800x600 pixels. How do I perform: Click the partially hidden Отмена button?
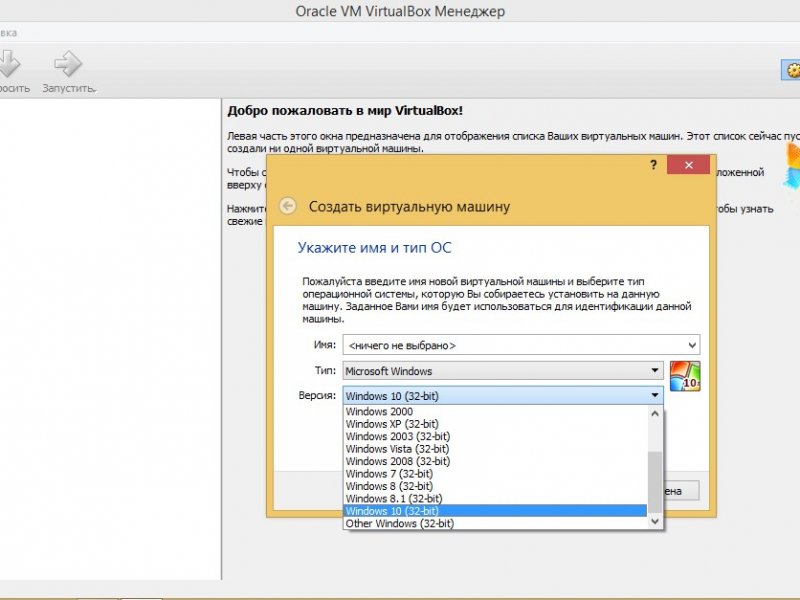point(682,491)
